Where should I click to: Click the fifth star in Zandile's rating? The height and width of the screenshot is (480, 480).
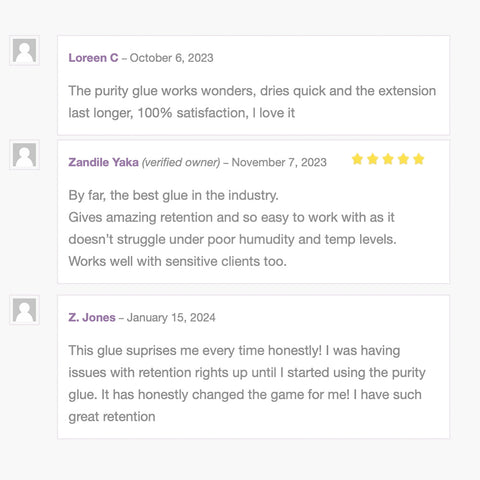click(x=418, y=159)
